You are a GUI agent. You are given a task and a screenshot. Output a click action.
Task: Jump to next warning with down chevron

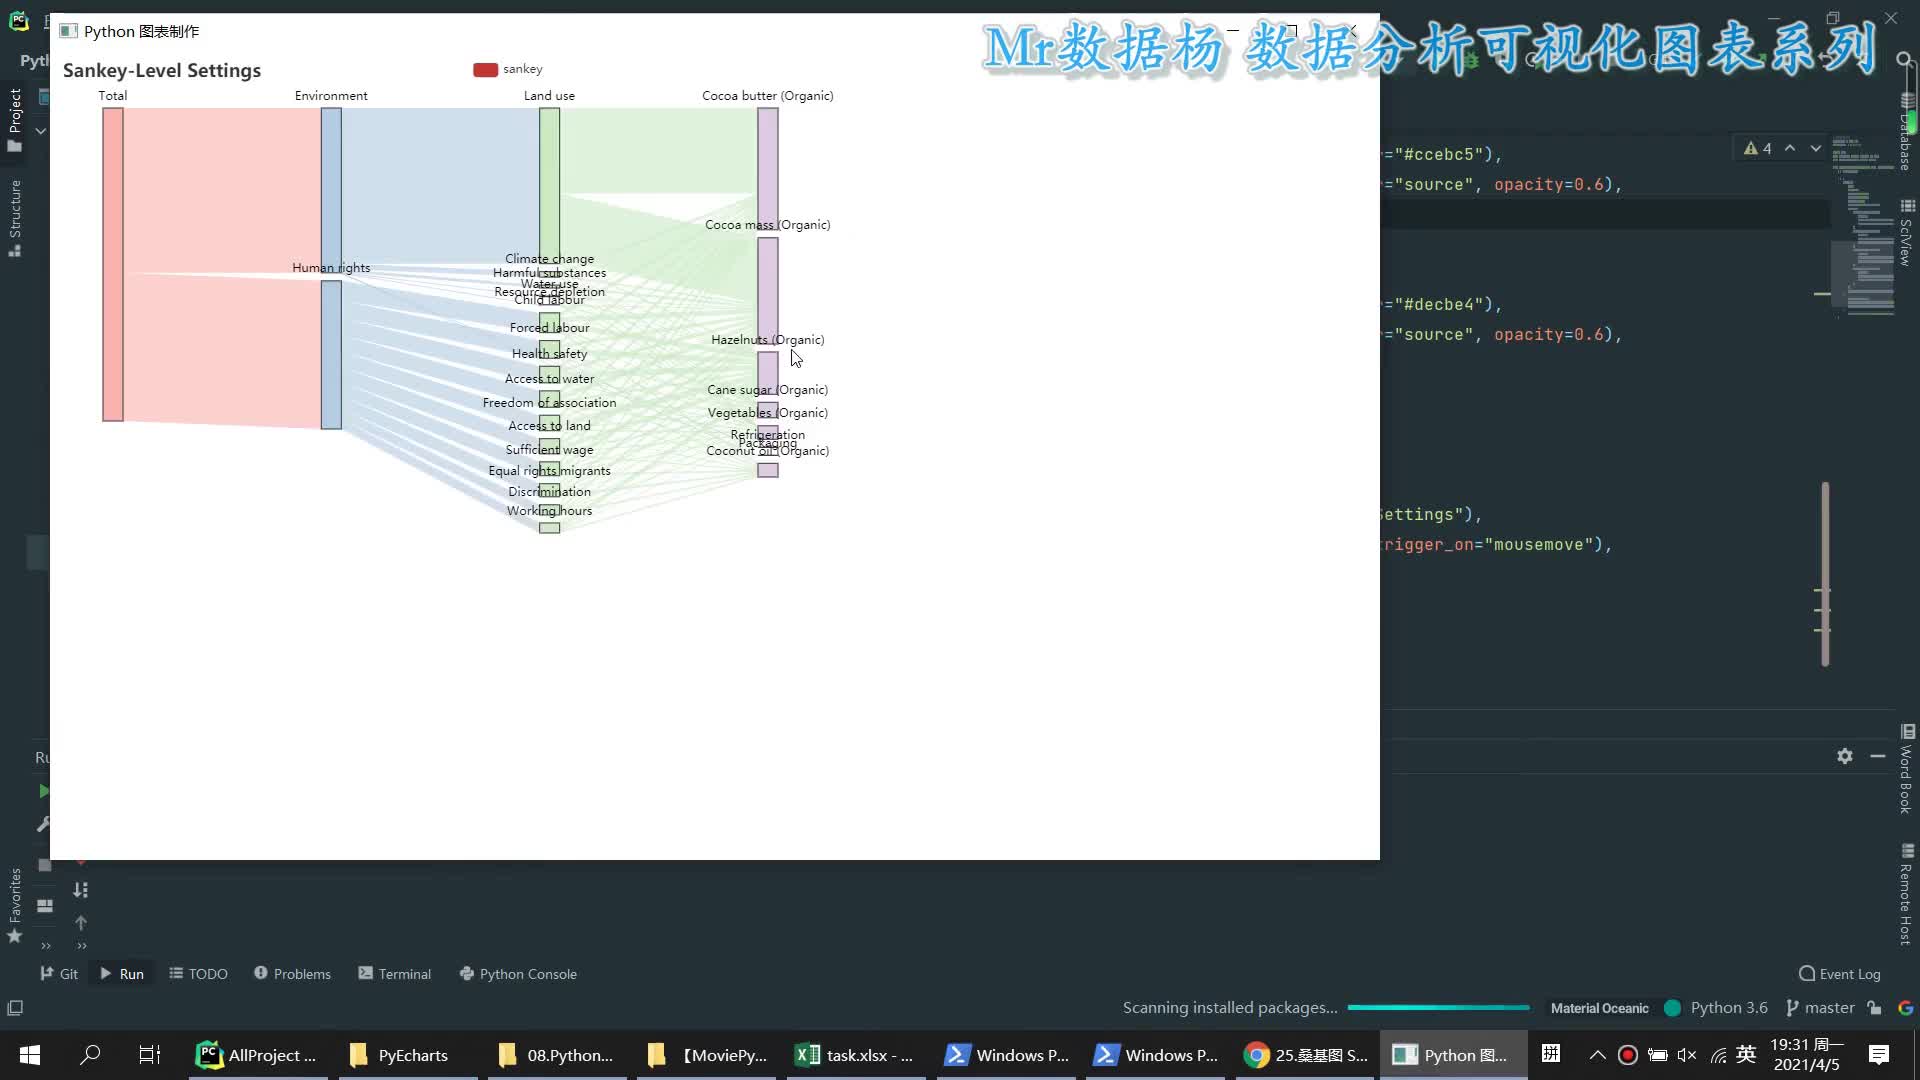pos(1816,148)
